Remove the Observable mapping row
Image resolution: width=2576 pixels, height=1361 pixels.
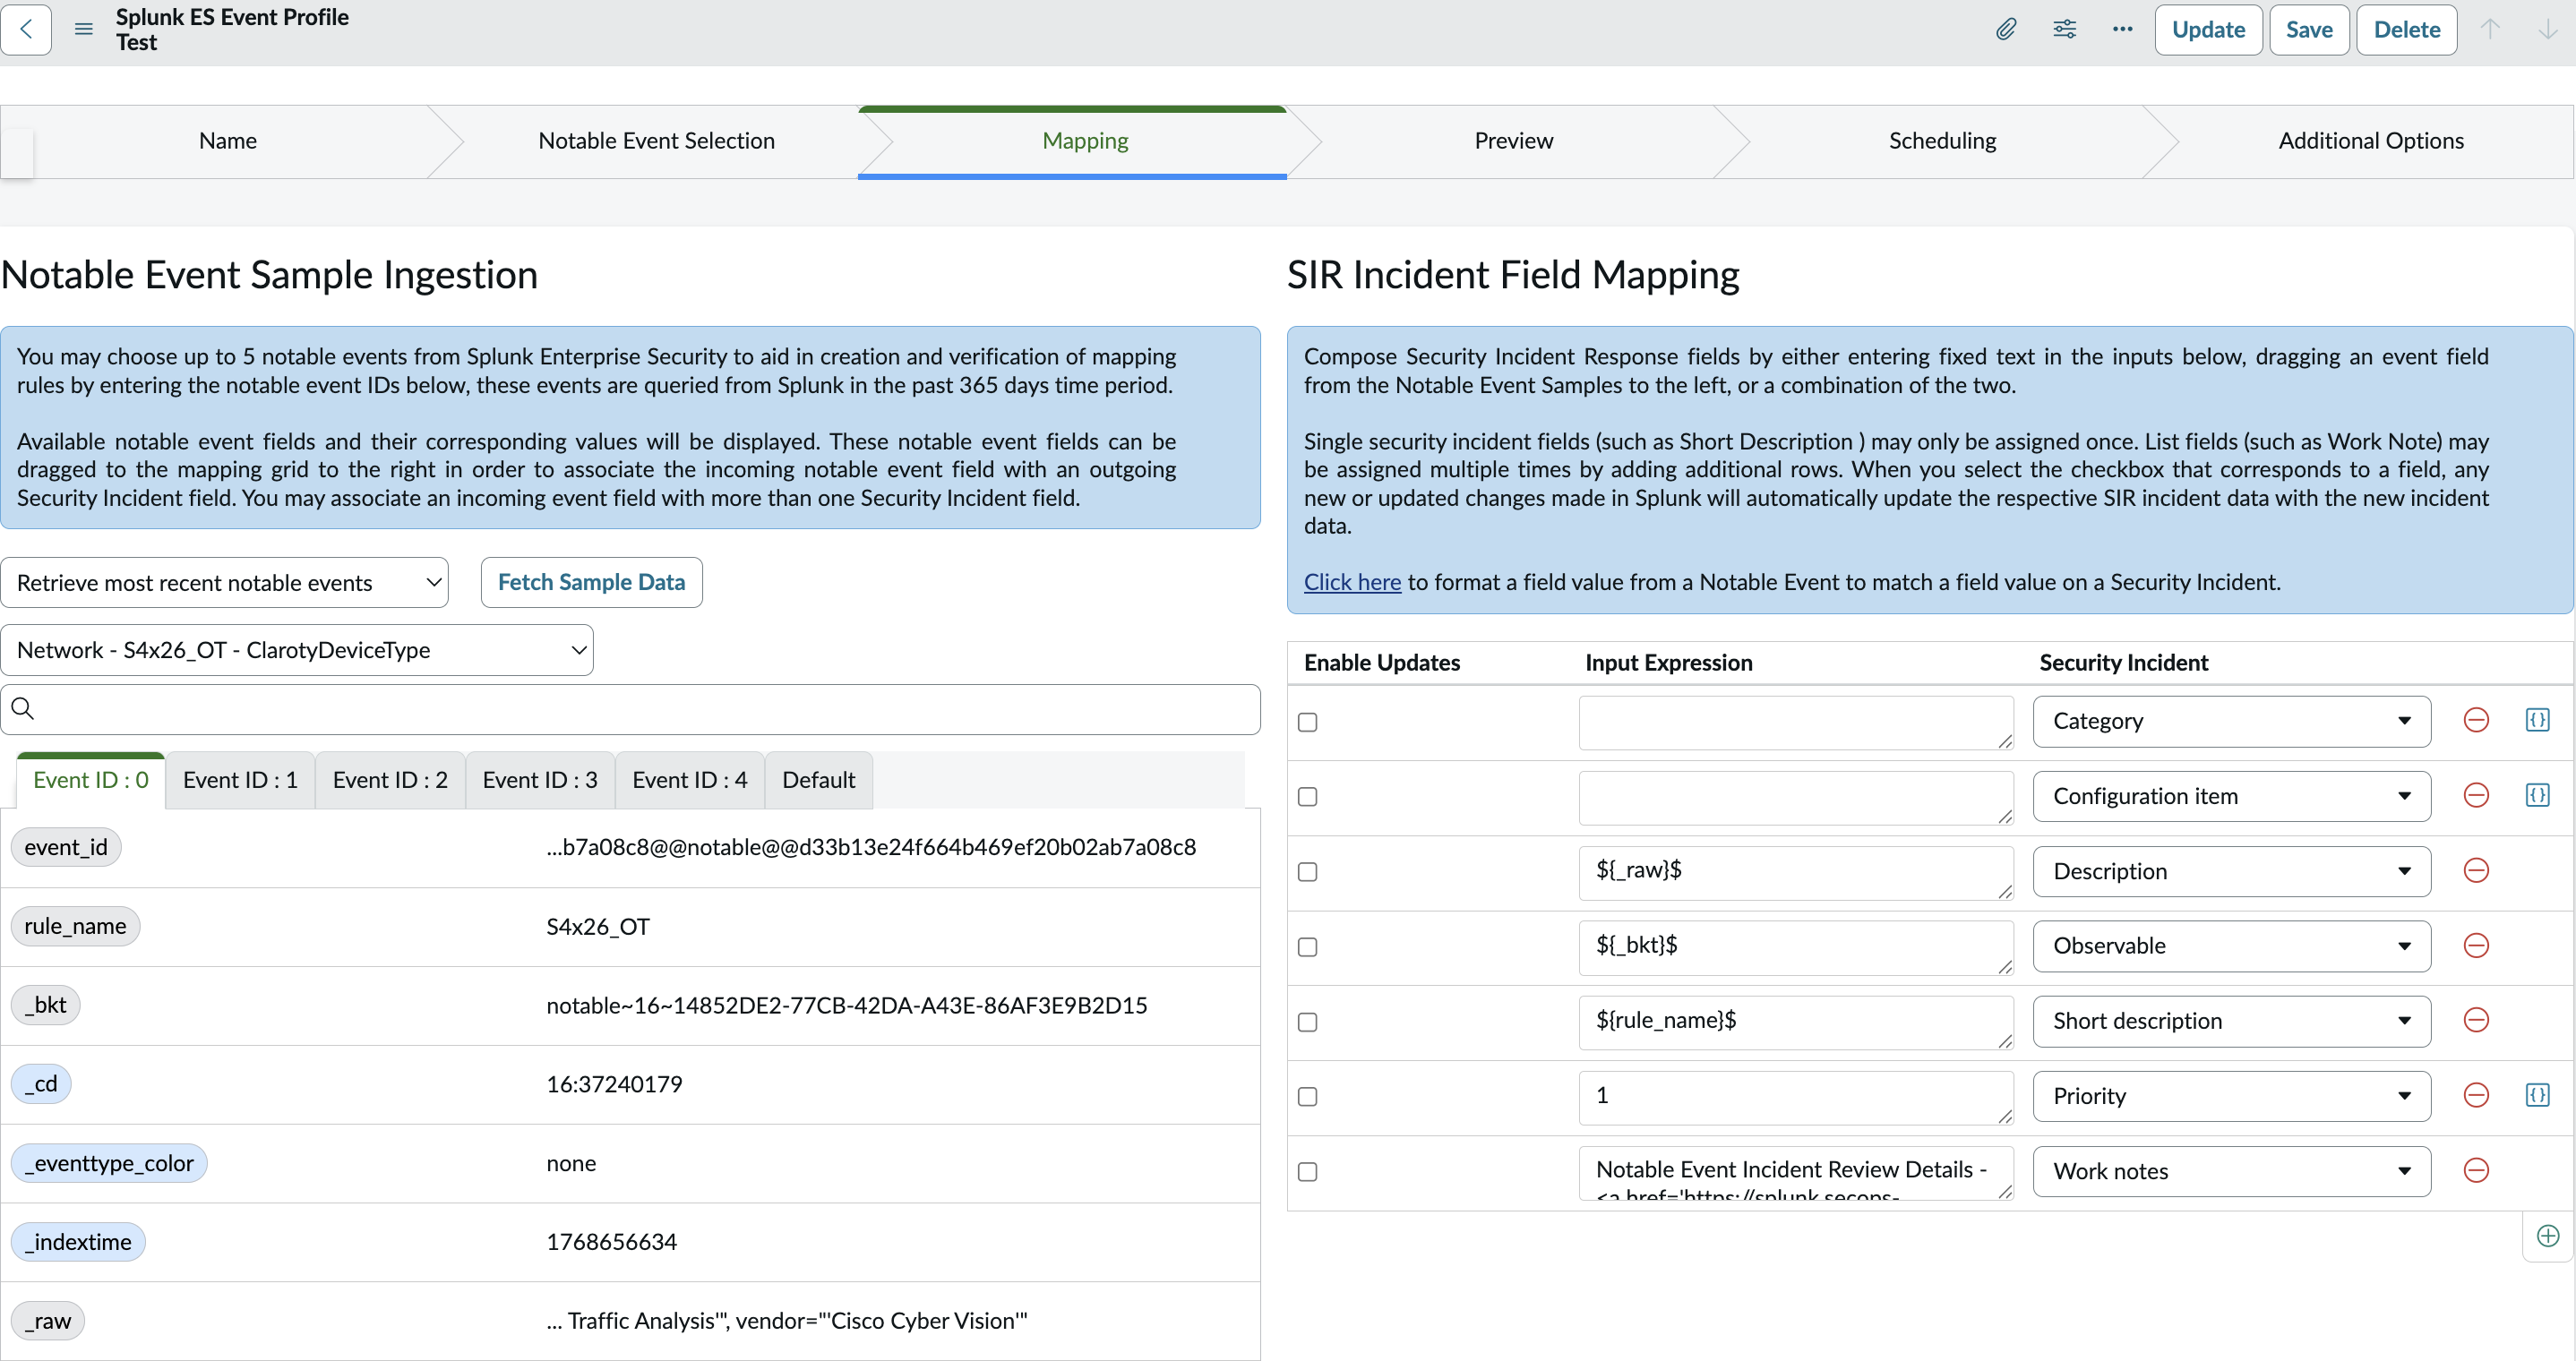(2476, 945)
